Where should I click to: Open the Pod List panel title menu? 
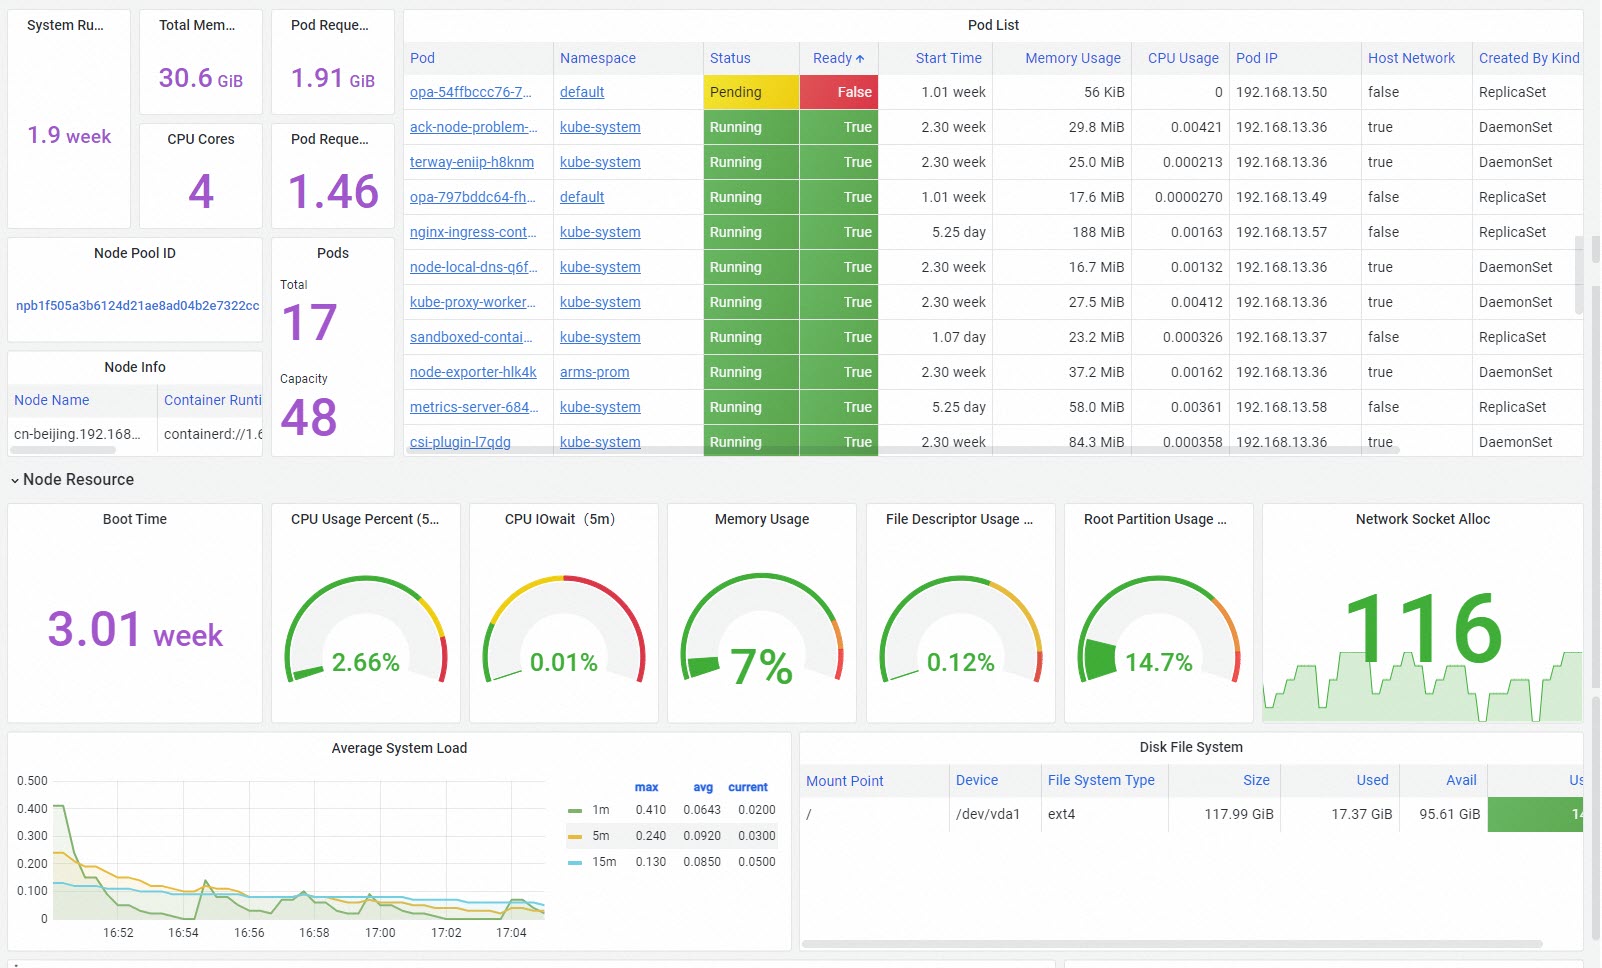[993, 25]
